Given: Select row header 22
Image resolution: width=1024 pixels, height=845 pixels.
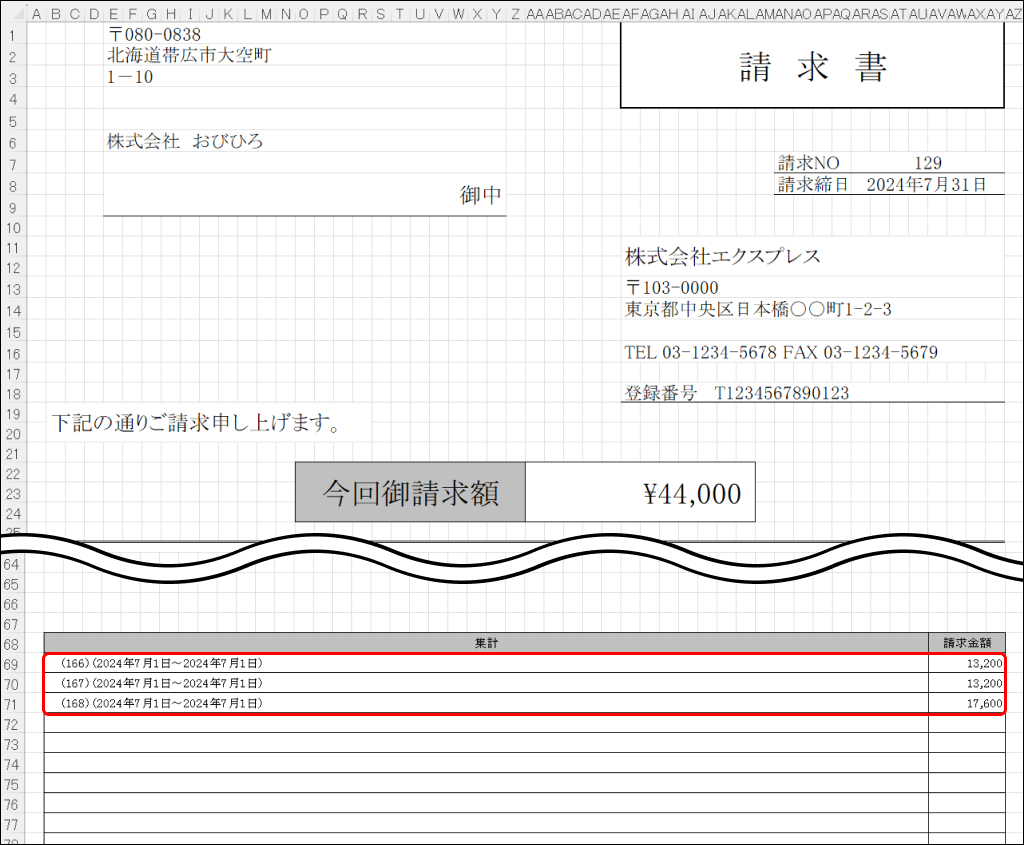Looking at the screenshot, I should [13, 474].
